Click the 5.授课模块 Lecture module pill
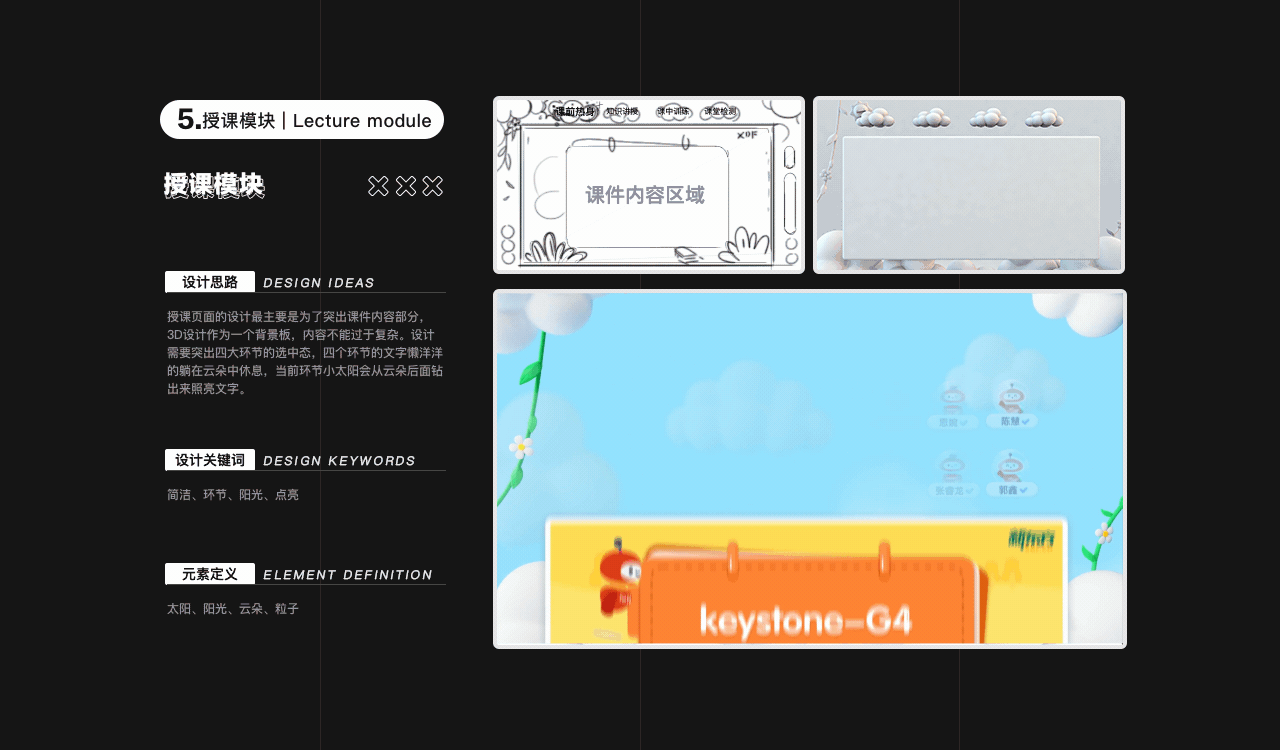The height and width of the screenshot is (750, 1280). click(302, 119)
